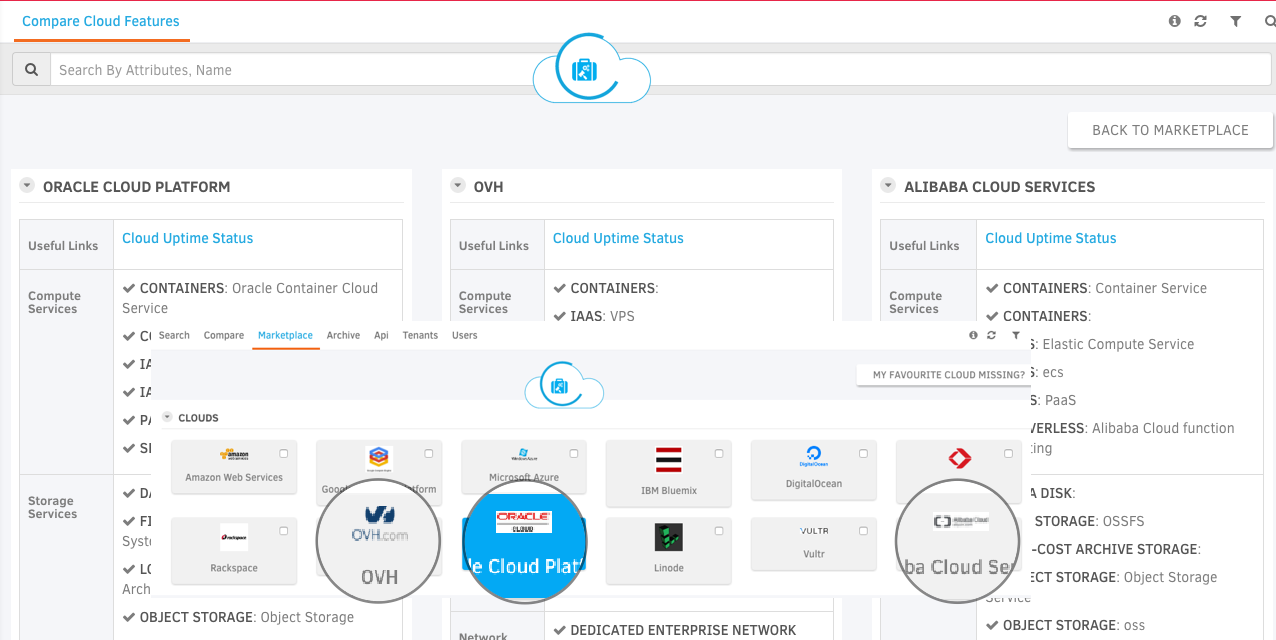Open the Tenants tab in inset
The image size is (1276, 640).
click(x=420, y=336)
